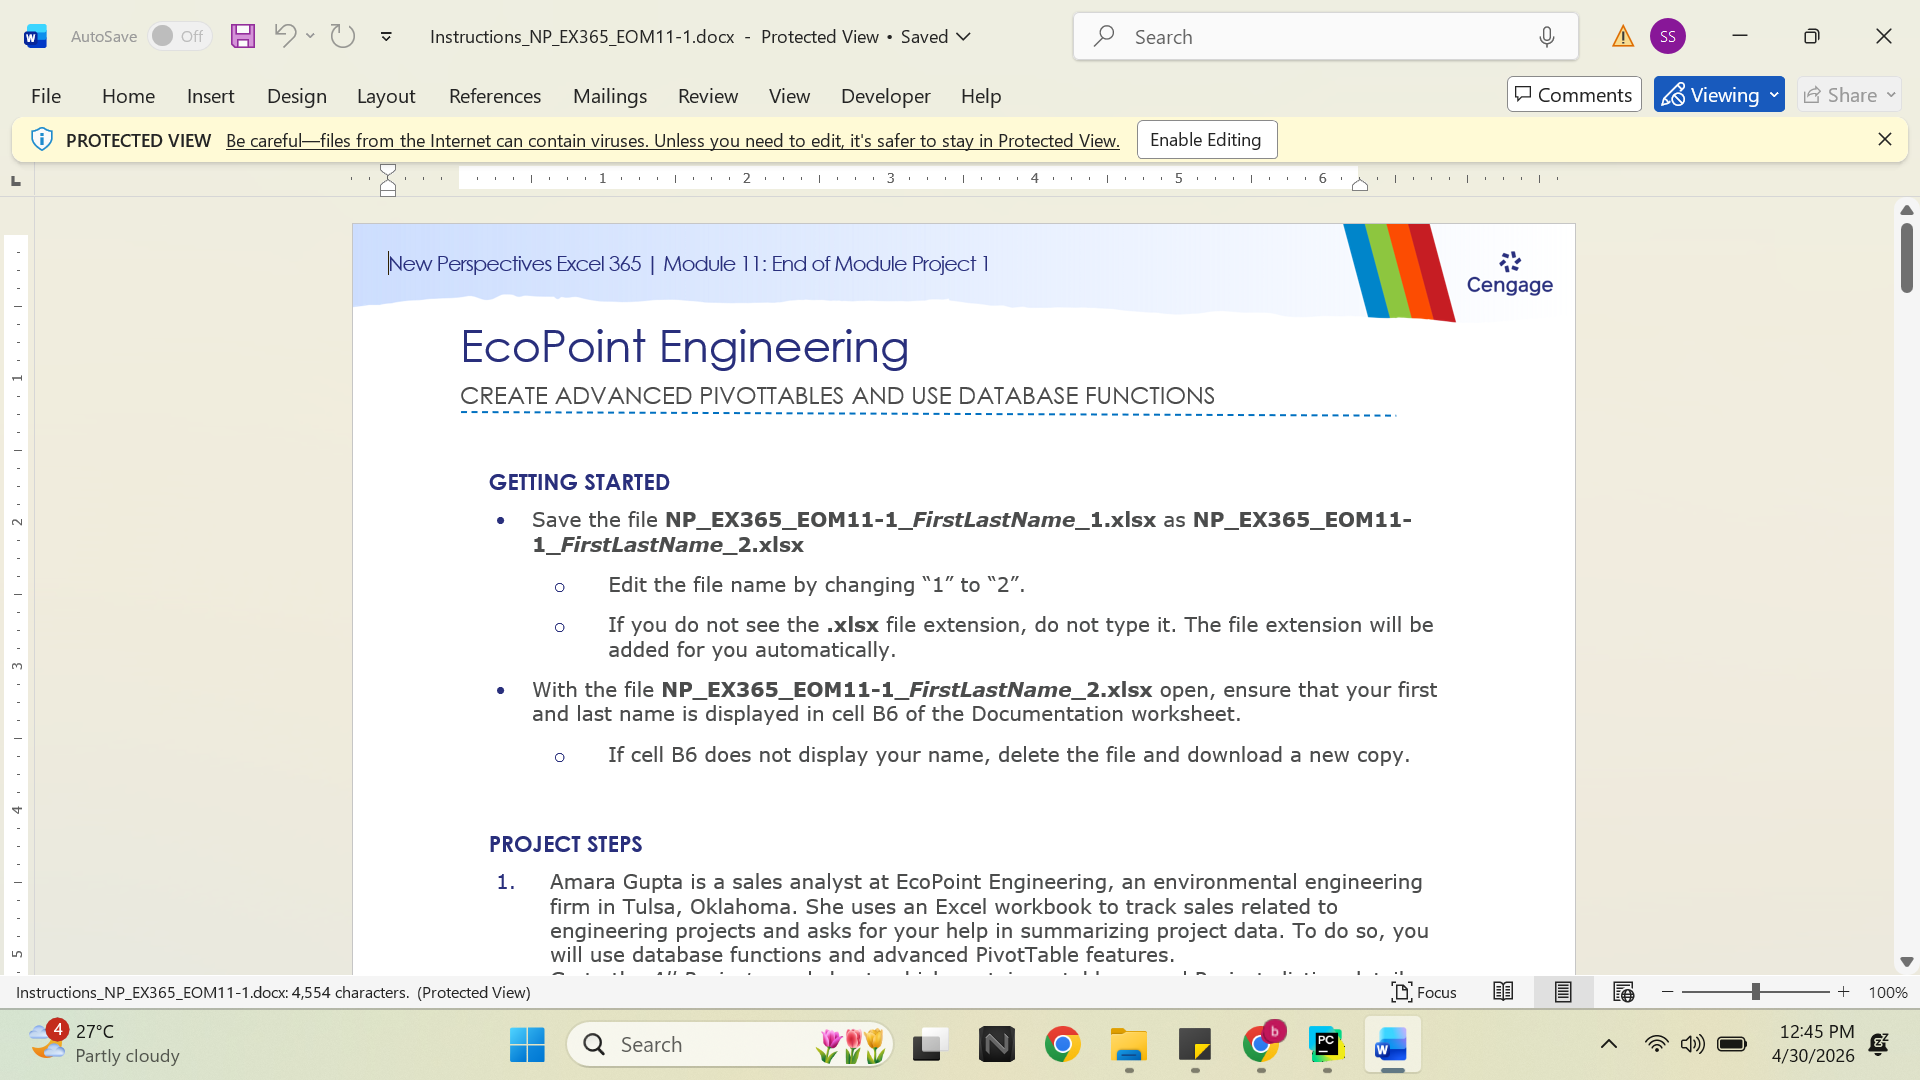Expand the Undo history dropdown arrow

(x=311, y=36)
